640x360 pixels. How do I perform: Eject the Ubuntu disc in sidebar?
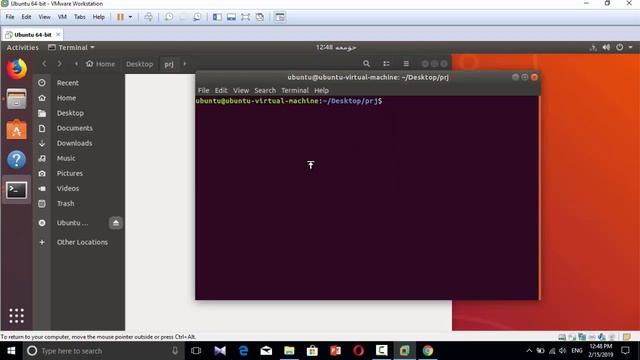click(116, 223)
